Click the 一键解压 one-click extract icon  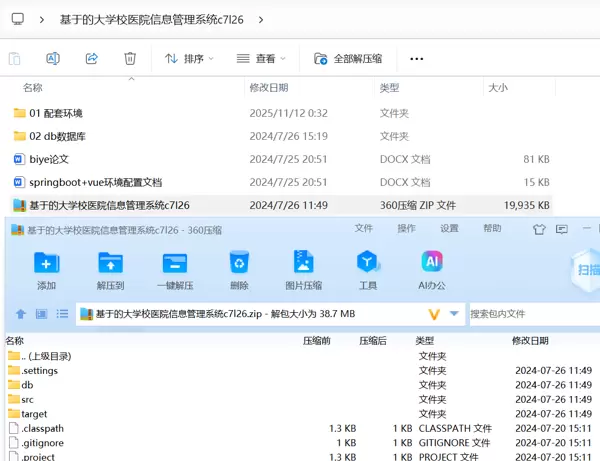(174, 264)
